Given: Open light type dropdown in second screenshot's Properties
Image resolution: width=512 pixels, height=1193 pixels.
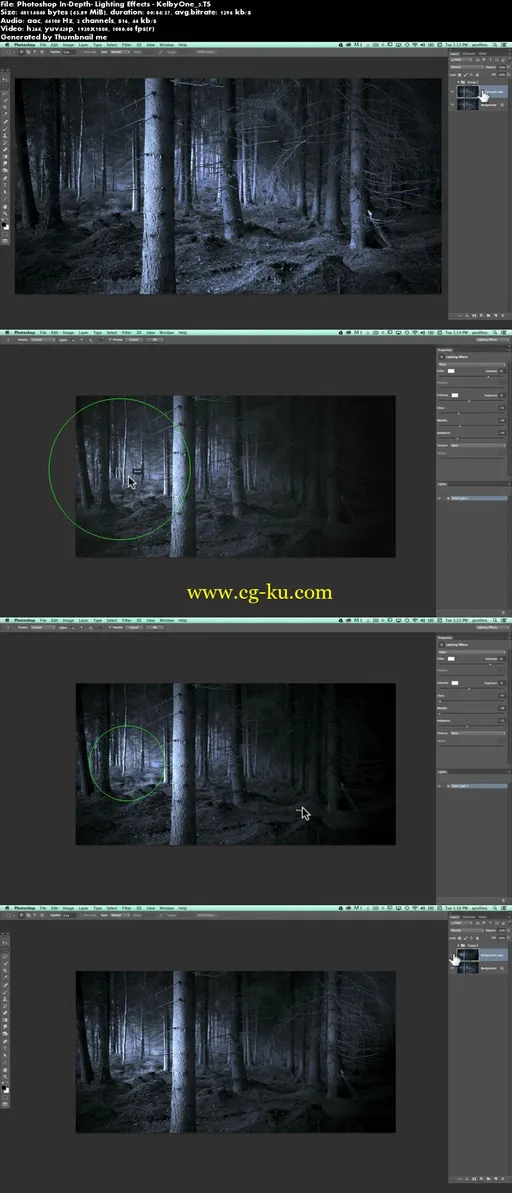Looking at the screenshot, I should [x=472, y=364].
